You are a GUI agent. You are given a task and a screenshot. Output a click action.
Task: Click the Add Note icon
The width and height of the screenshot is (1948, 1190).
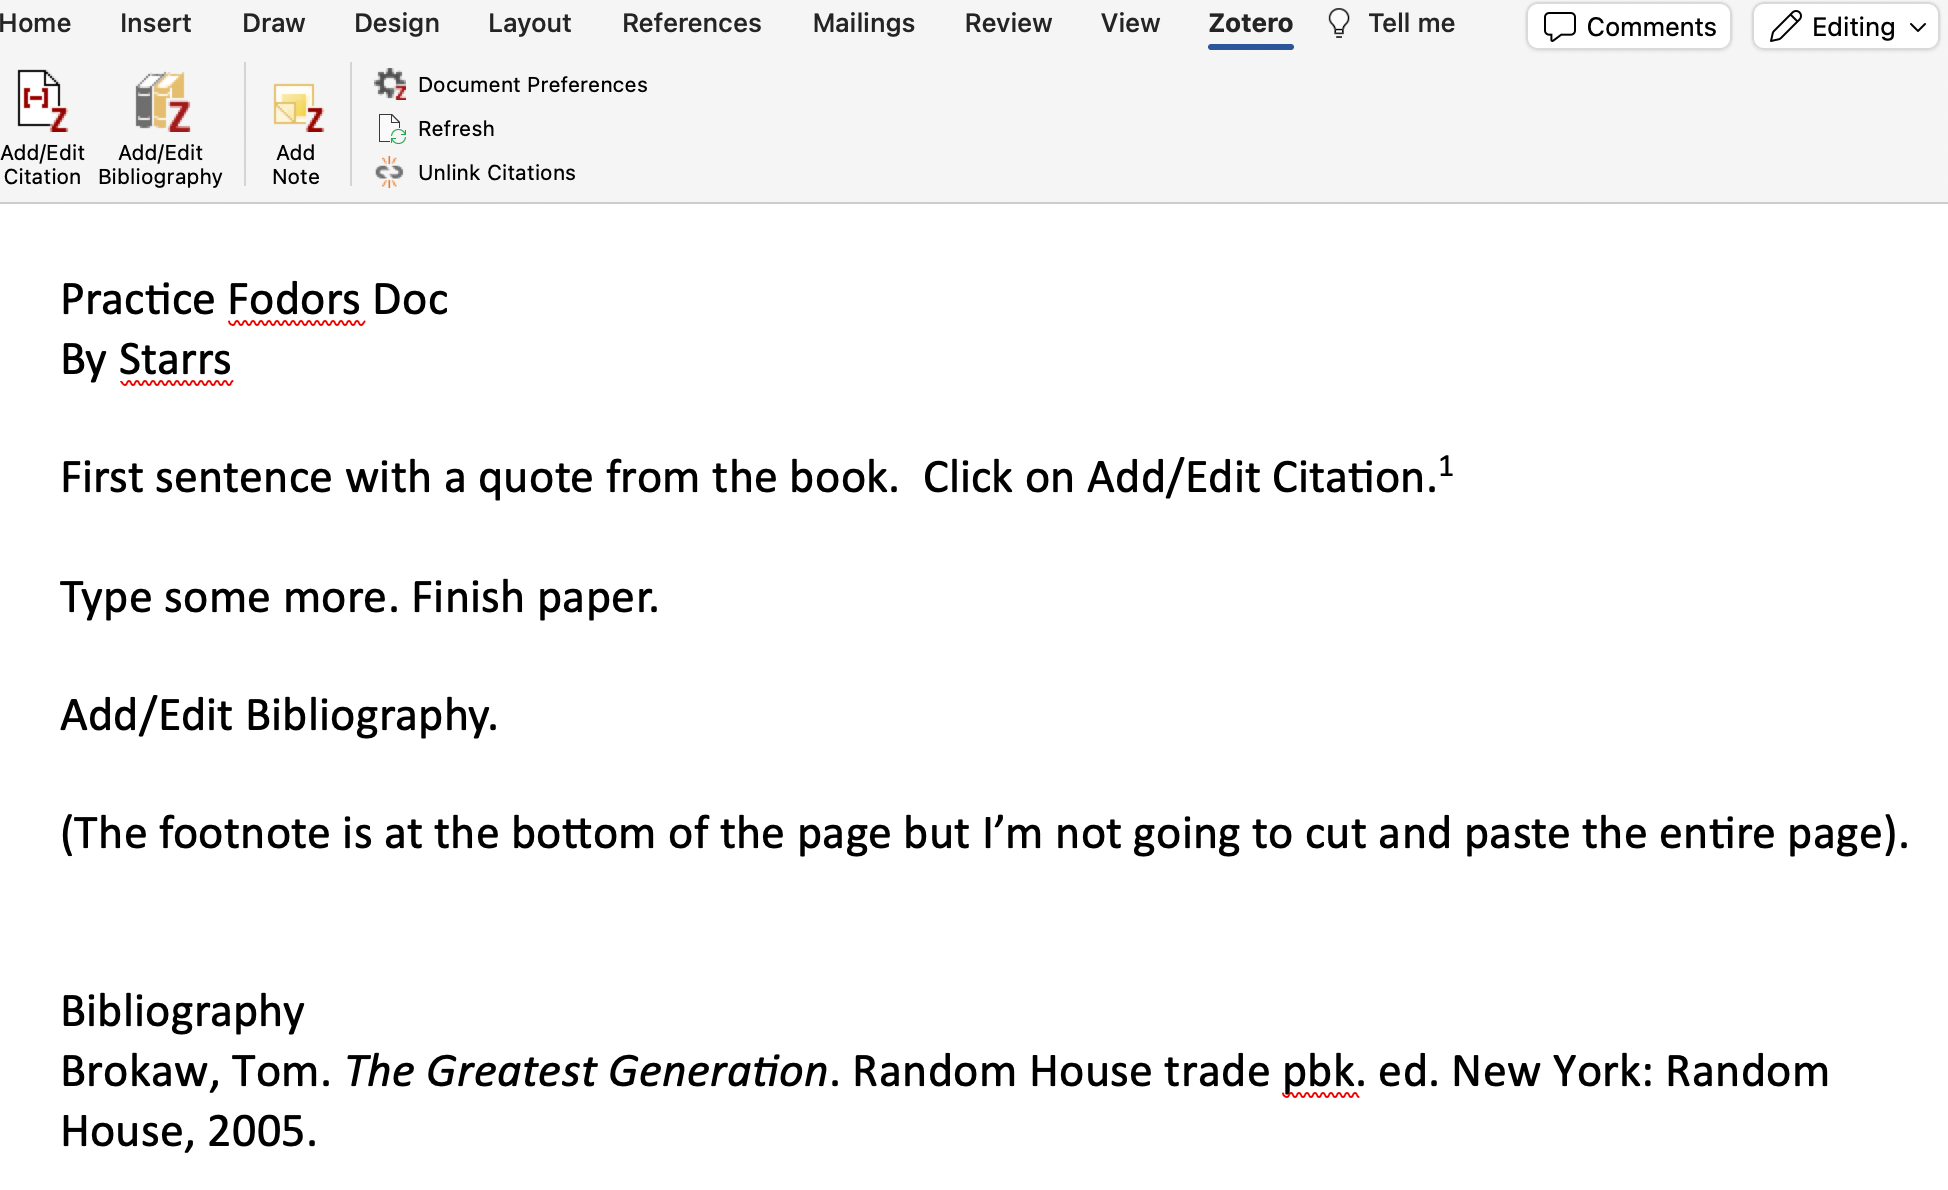(x=297, y=106)
